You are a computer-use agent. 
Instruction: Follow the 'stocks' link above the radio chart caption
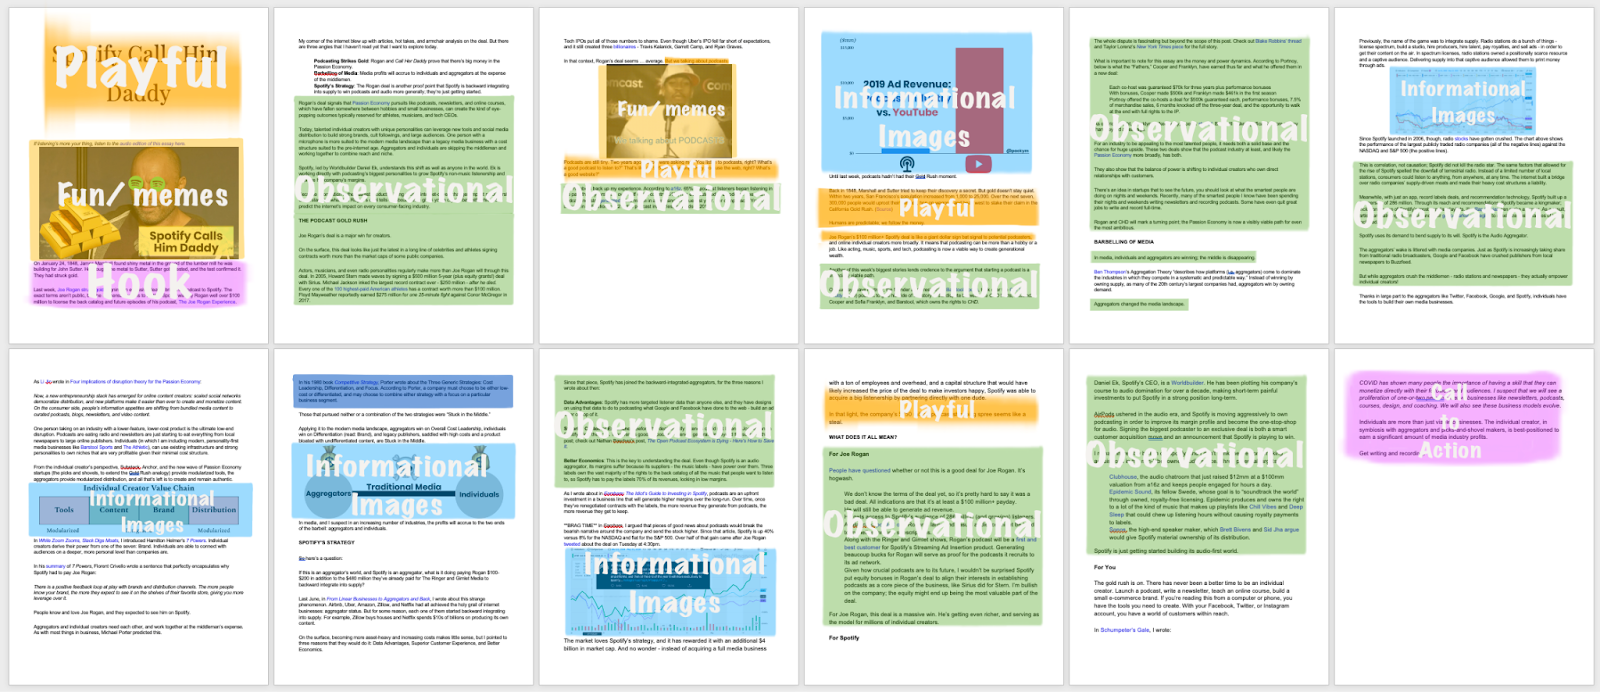[x=1461, y=139]
